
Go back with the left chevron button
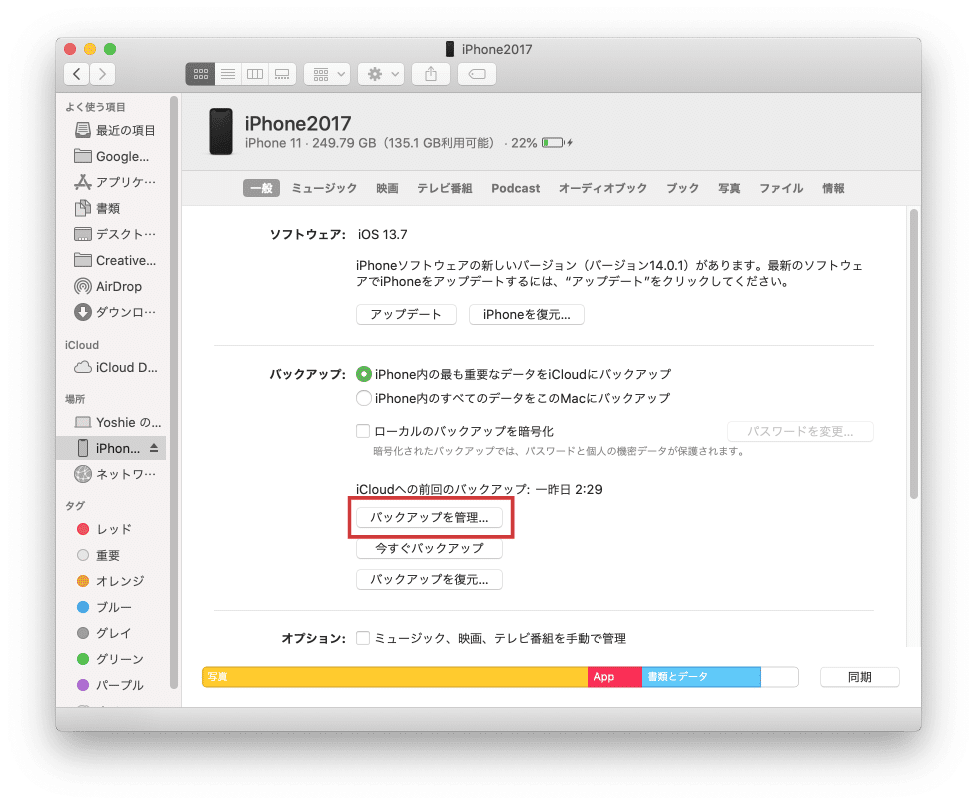(x=76, y=74)
